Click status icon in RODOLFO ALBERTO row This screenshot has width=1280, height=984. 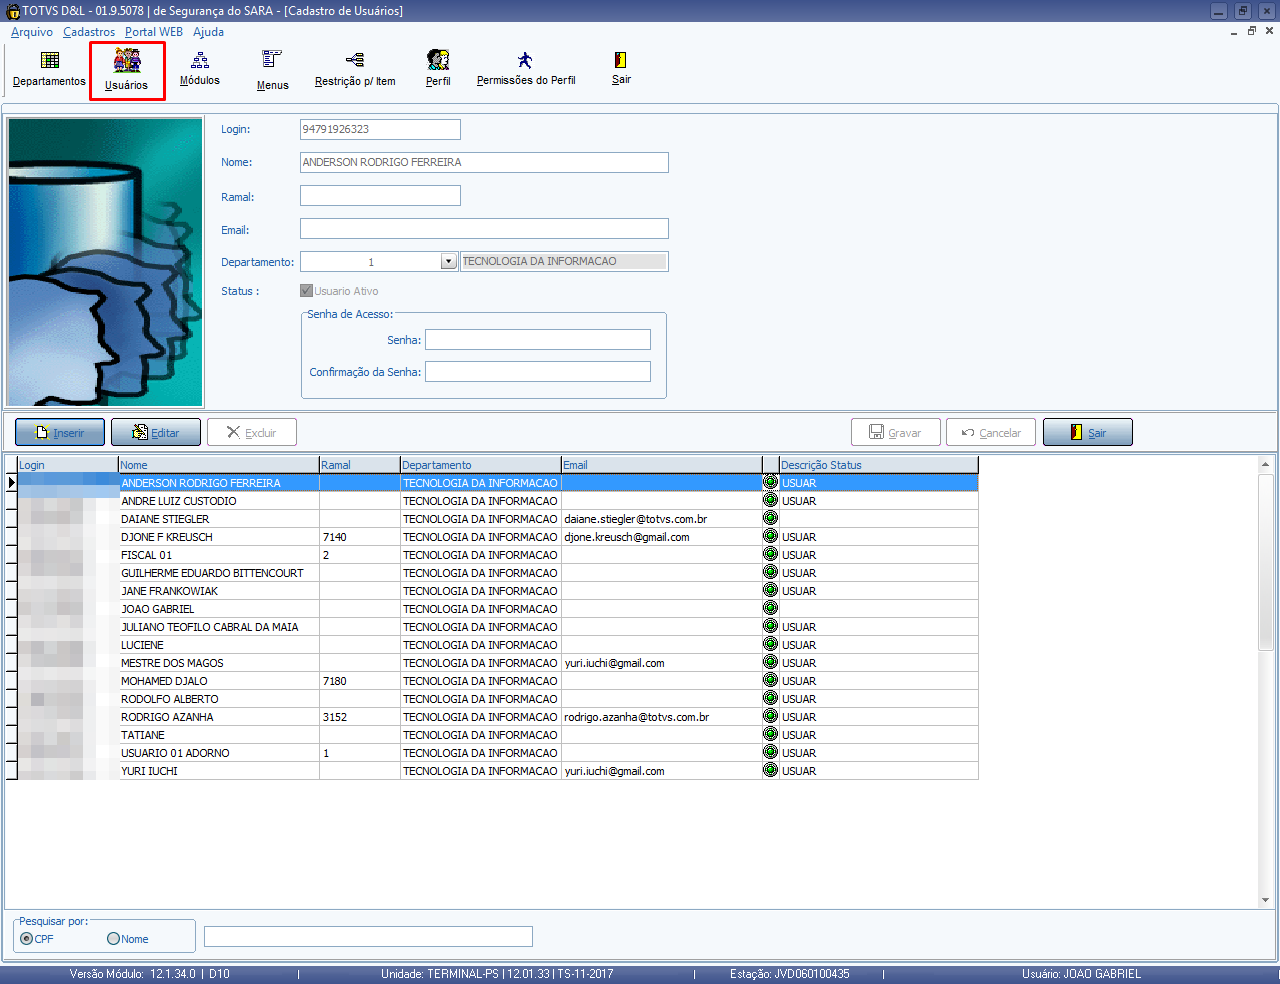(x=770, y=698)
